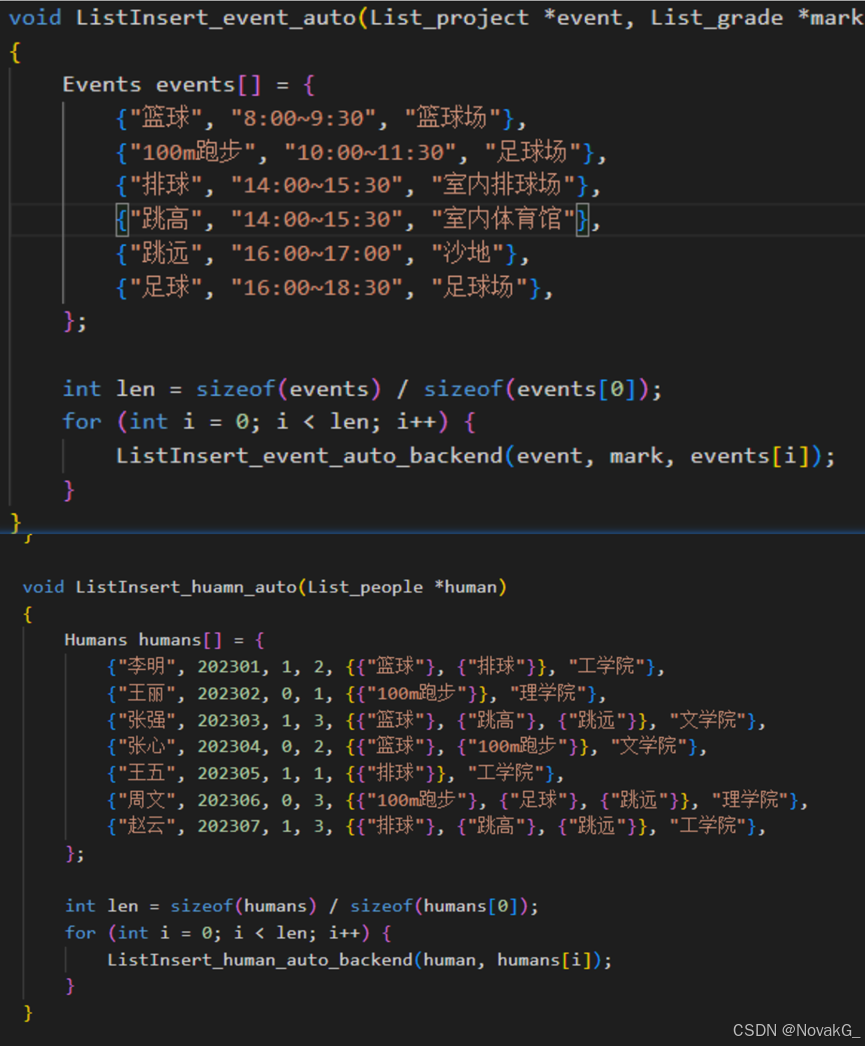Click the "室内体育馆" location string
865x1046 pixels.
click(503, 219)
